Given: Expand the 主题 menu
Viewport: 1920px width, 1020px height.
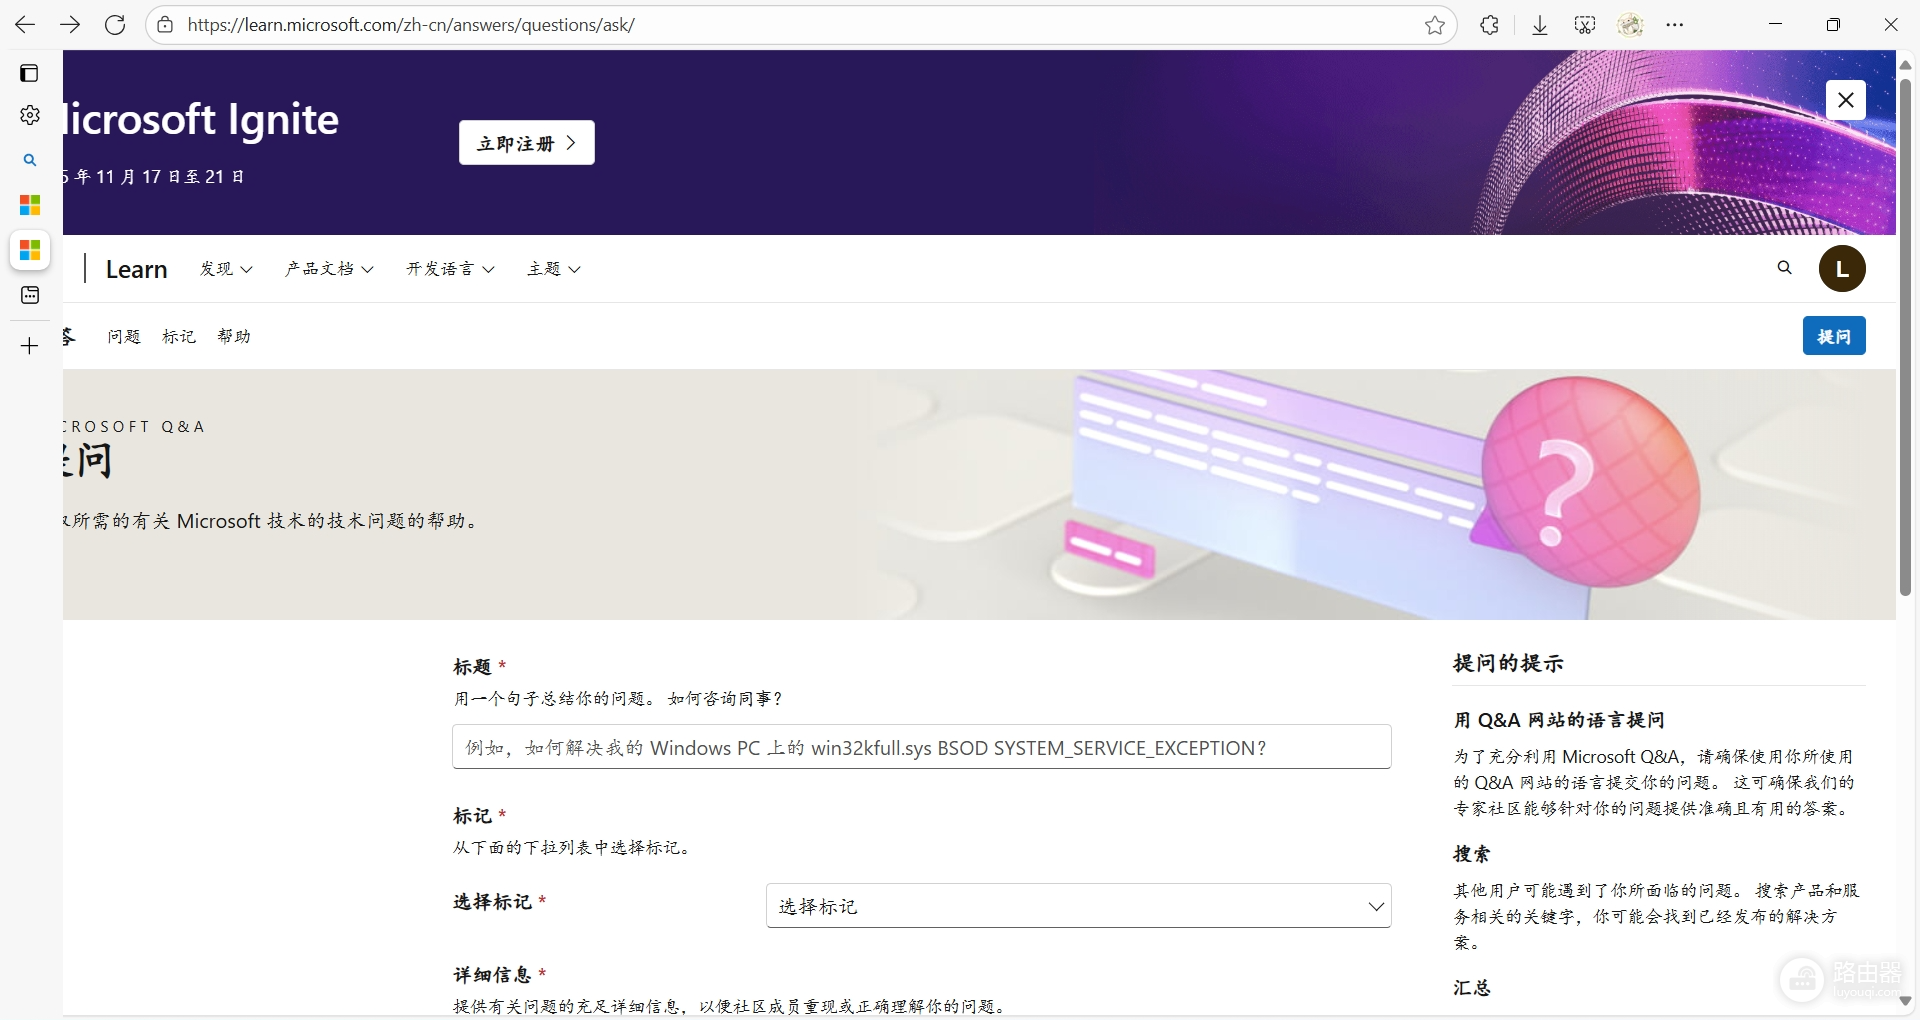Looking at the screenshot, I should pyautogui.click(x=554, y=269).
